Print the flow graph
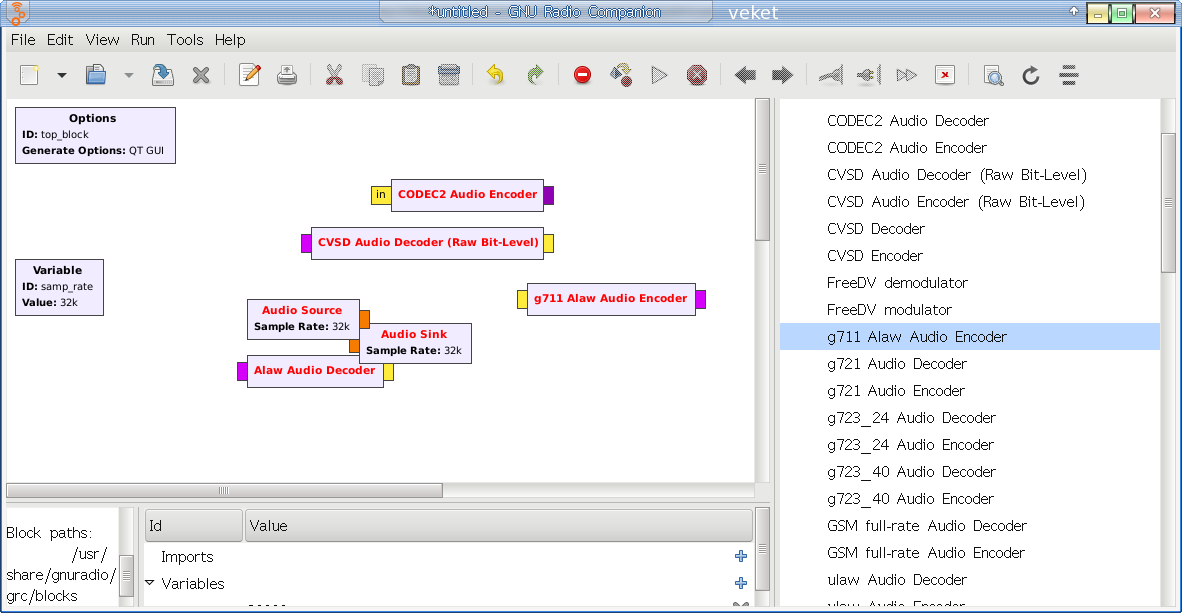The image size is (1182, 613). (287, 75)
